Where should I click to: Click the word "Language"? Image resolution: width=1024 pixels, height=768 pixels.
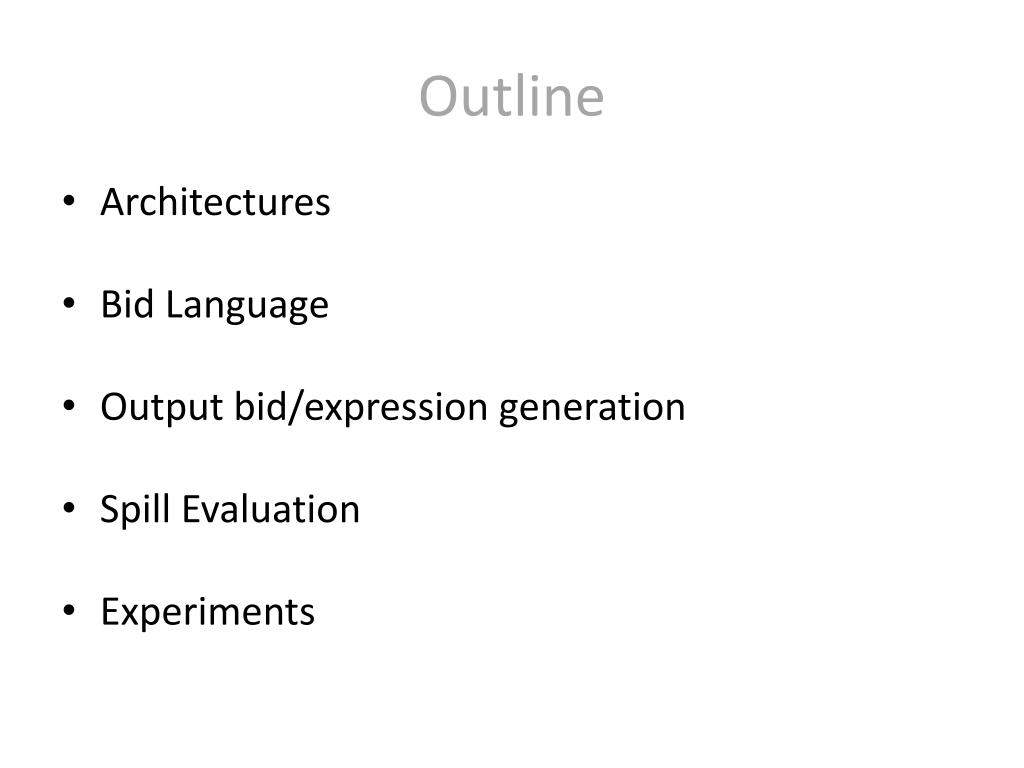coord(247,307)
